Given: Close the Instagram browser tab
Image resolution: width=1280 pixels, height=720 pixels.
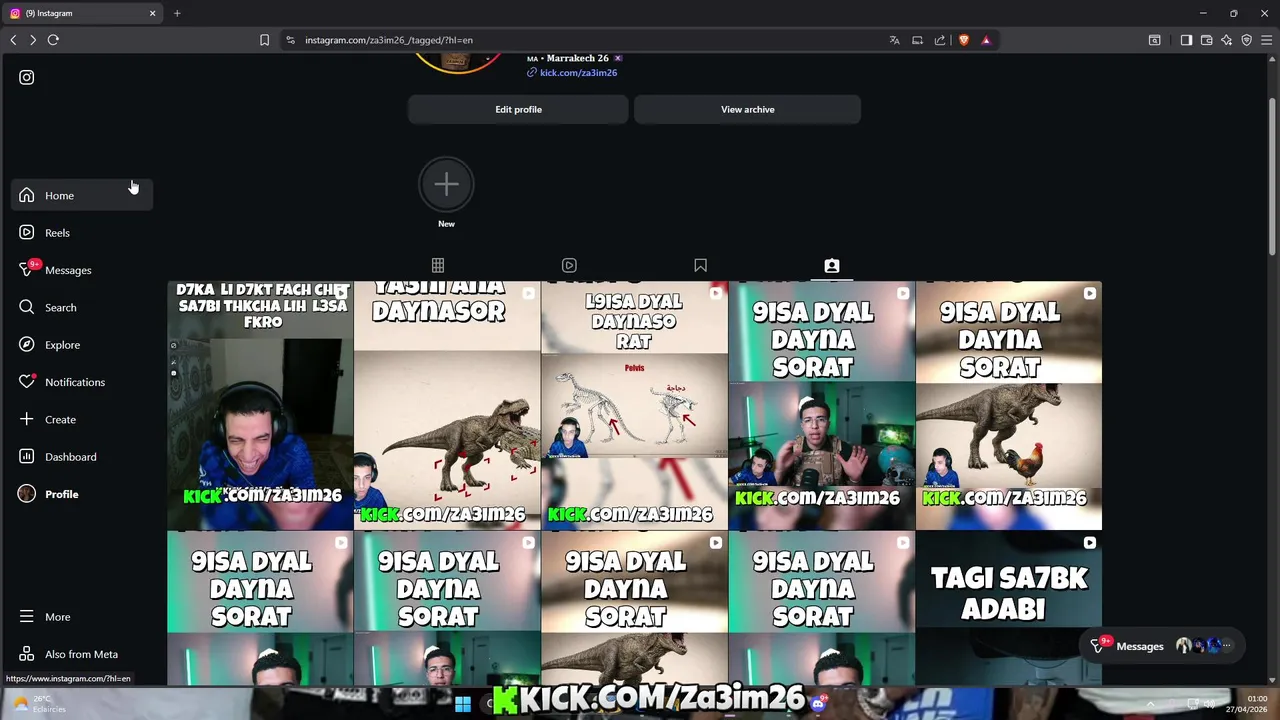Looking at the screenshot, I should point(153,13).
